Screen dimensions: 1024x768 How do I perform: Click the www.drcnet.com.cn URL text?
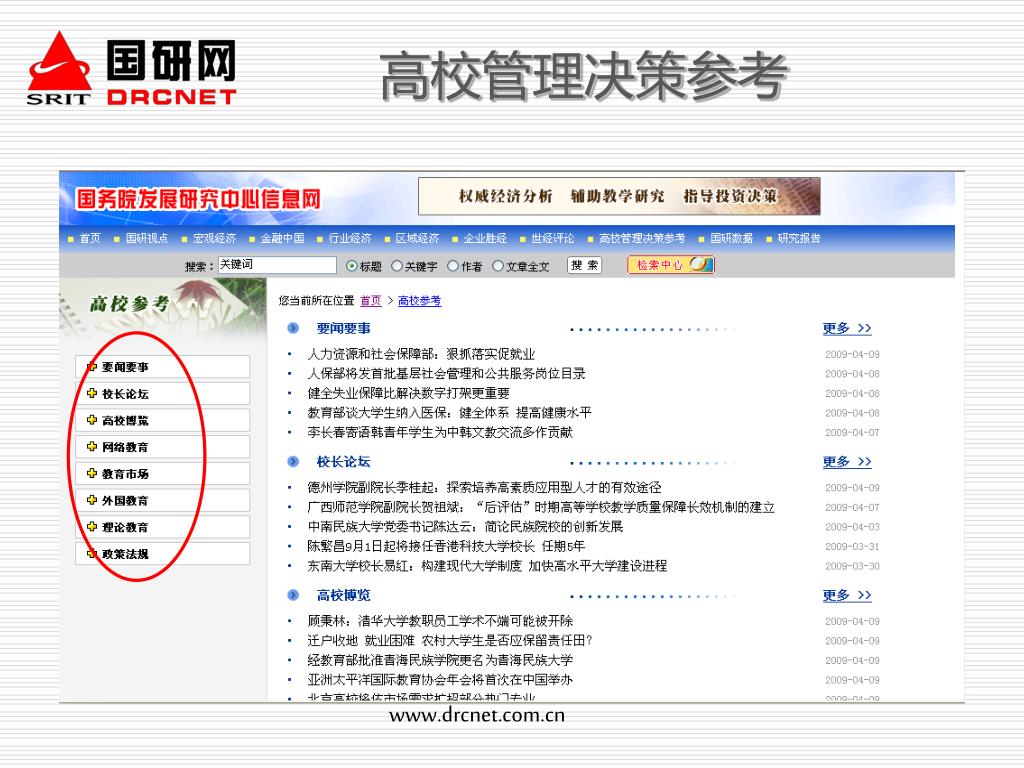(x=477, y=716)
